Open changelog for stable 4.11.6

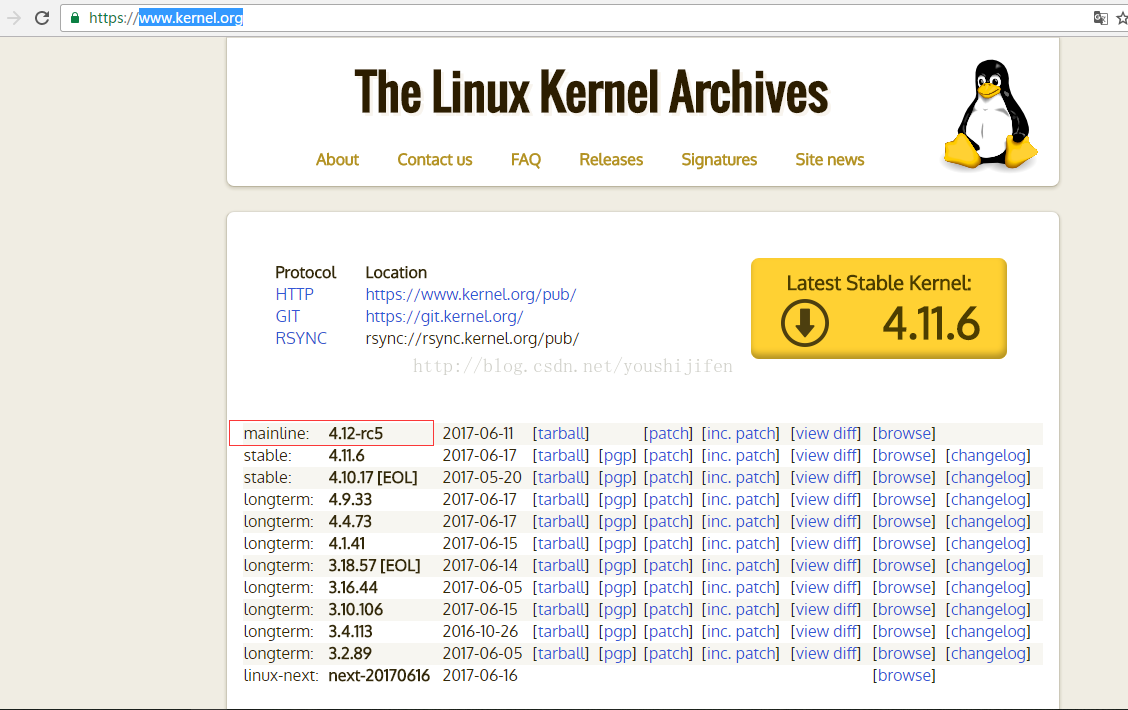tap(988, 455)
